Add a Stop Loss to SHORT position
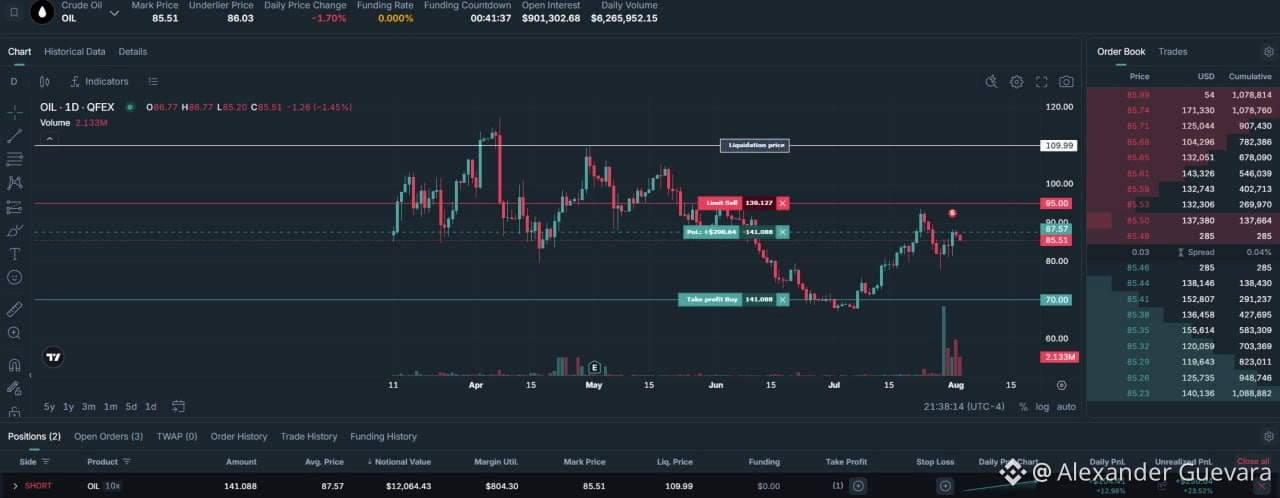 [x=945, y=486]
